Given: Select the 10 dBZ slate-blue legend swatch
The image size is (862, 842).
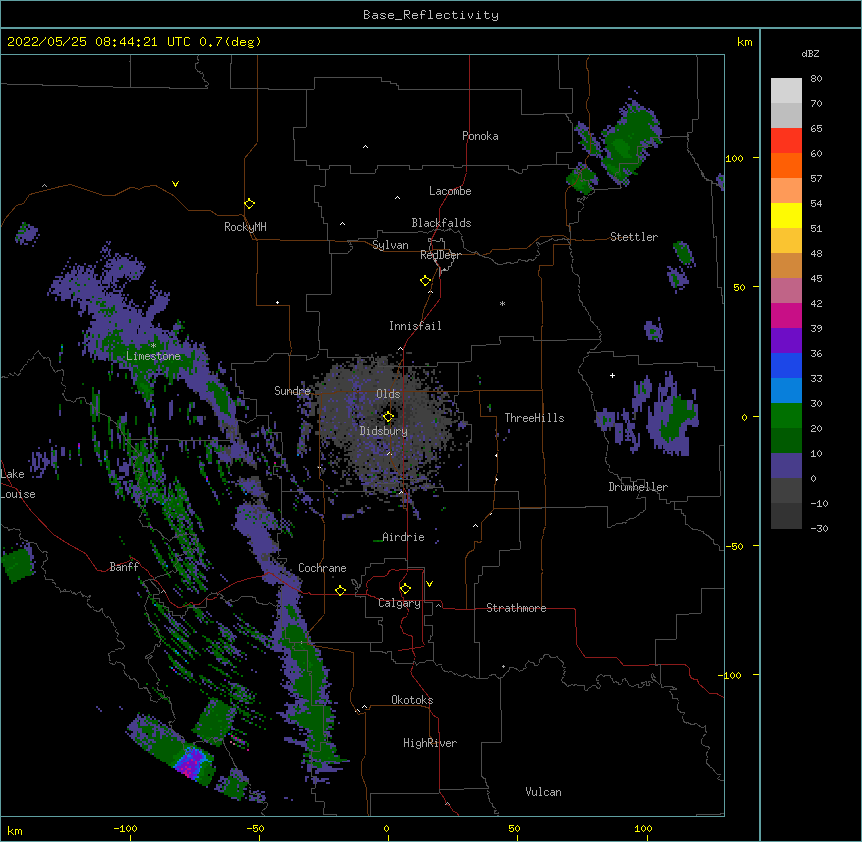Looking at the screenshot, I should [x=786, y=466].
